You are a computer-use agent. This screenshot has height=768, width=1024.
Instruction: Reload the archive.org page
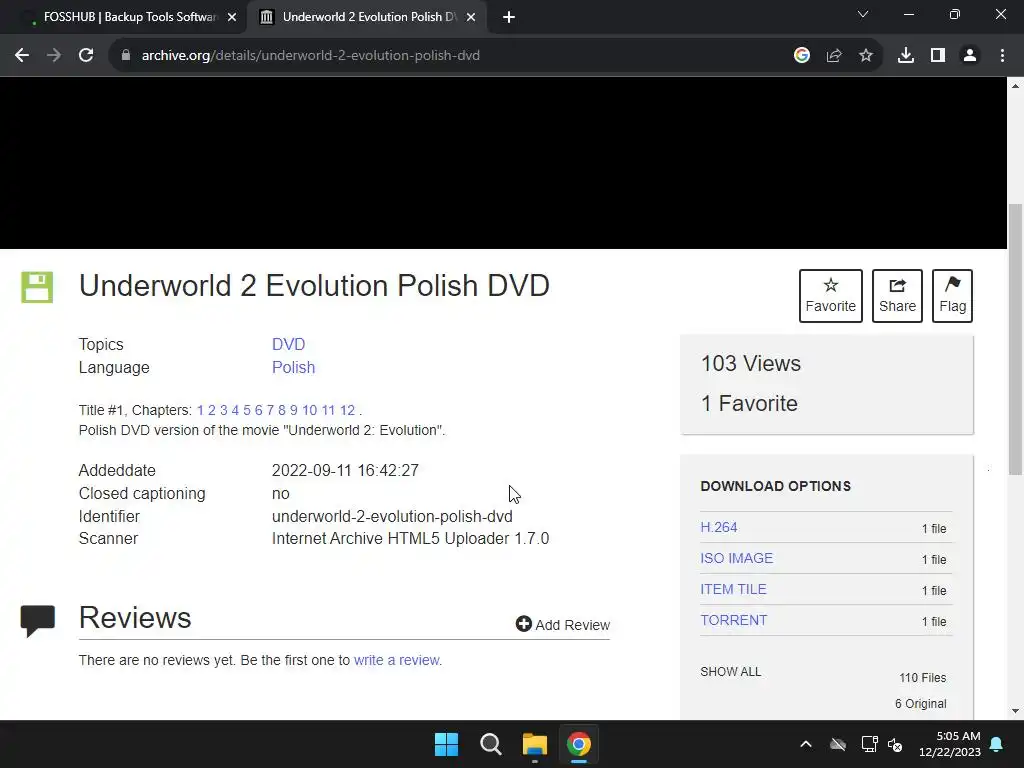[x=86, y=56]
